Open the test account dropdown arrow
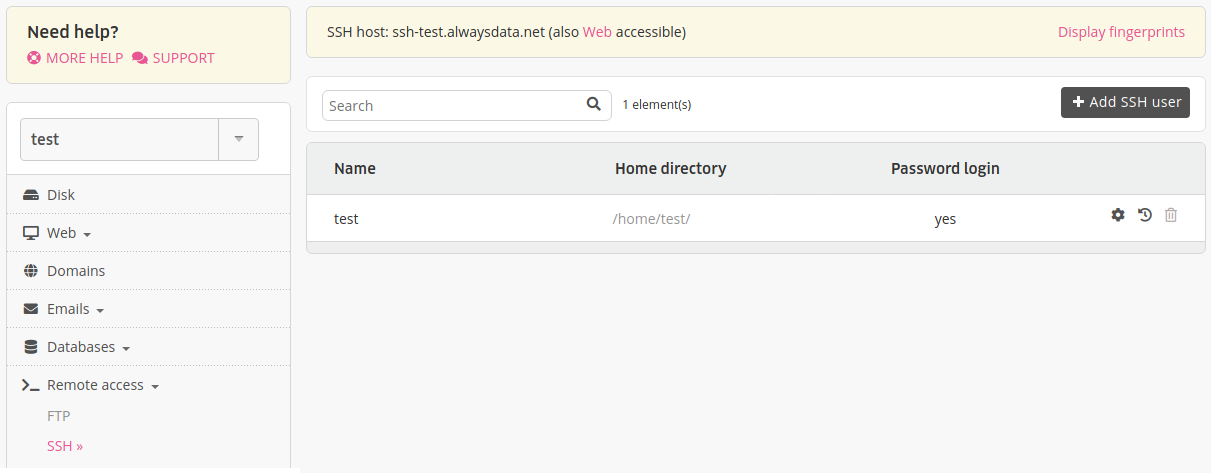The height and width of the screenshot is (473, 1211). [238, 139]
